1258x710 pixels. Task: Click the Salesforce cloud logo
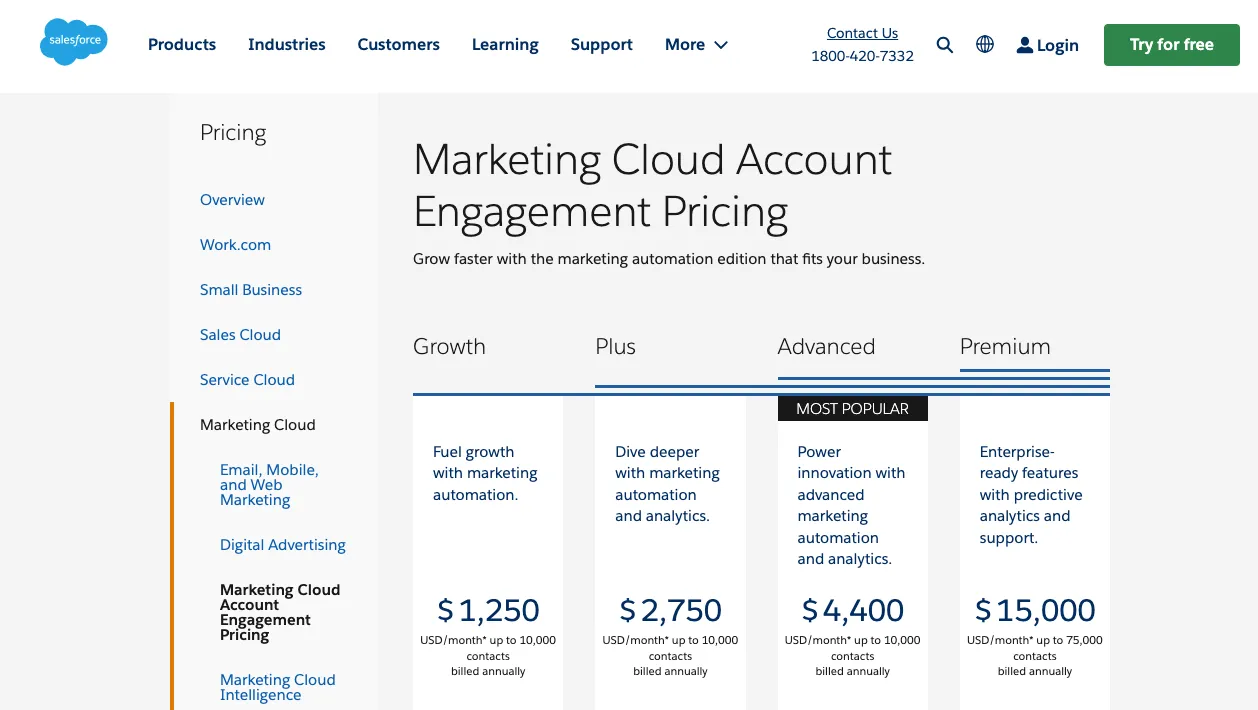pyautogui.click(x=74, y=43)
